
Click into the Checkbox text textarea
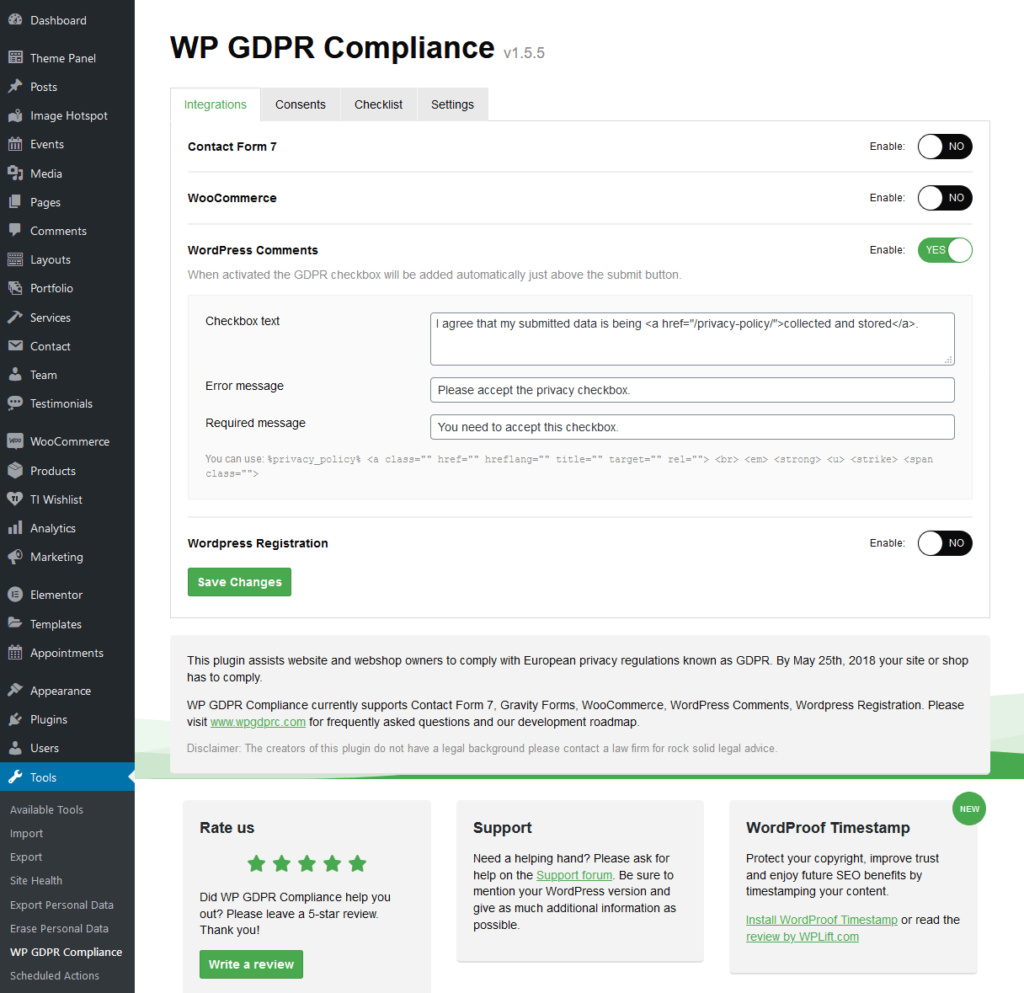tap(692, 339)
